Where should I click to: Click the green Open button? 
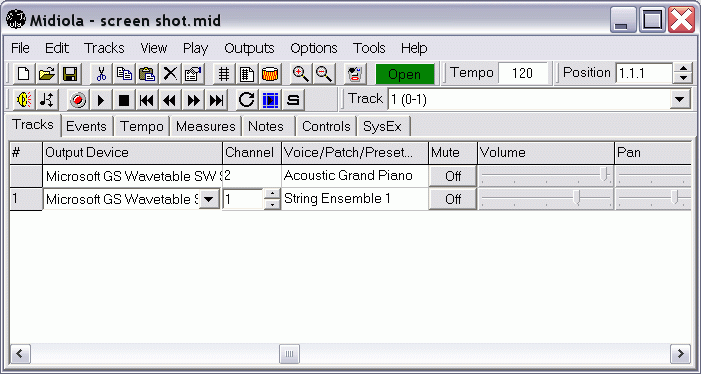pos(405,74)
